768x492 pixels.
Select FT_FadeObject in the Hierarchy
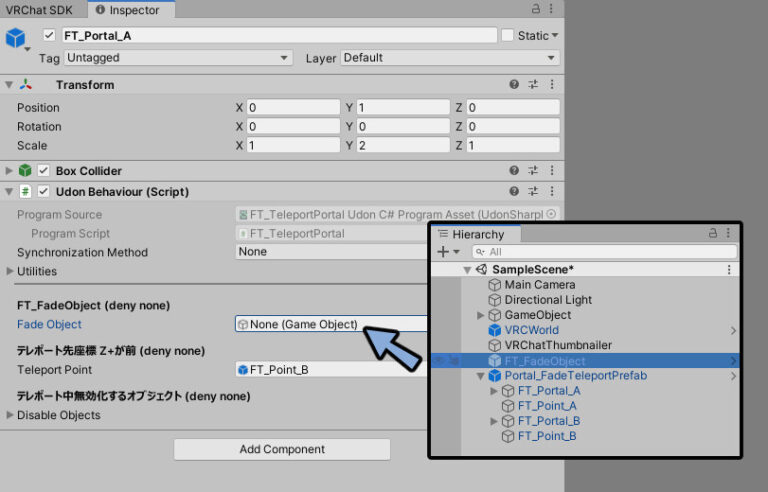(x=546, y=361)
